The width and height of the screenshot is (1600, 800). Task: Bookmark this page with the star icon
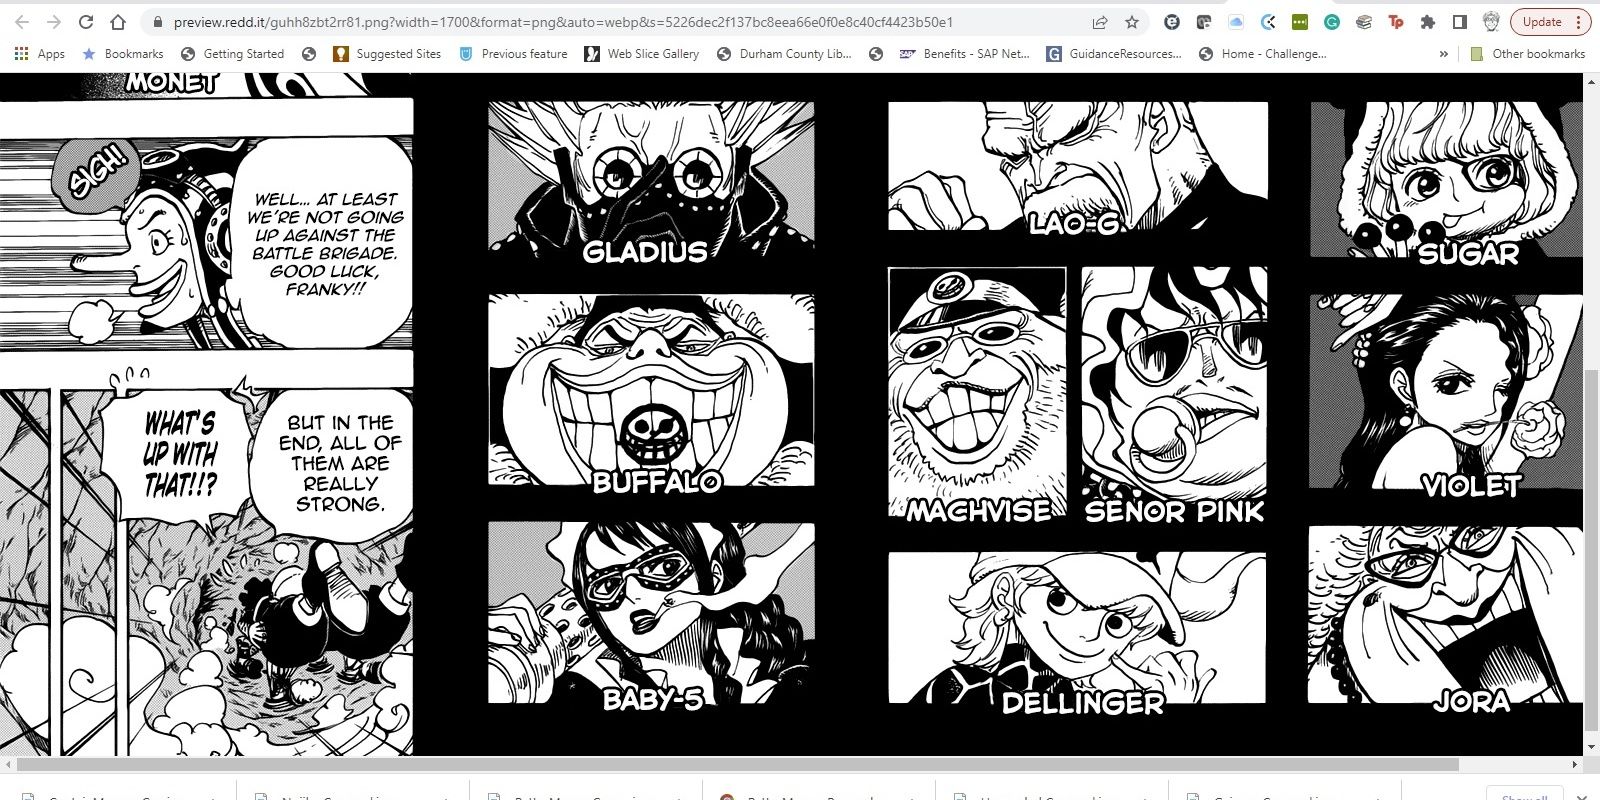tap(1132, 22)
